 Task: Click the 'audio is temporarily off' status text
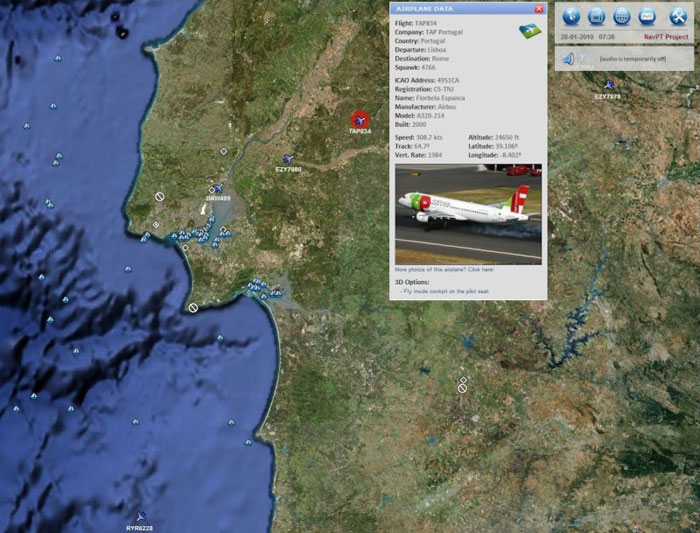coord(633,59)
